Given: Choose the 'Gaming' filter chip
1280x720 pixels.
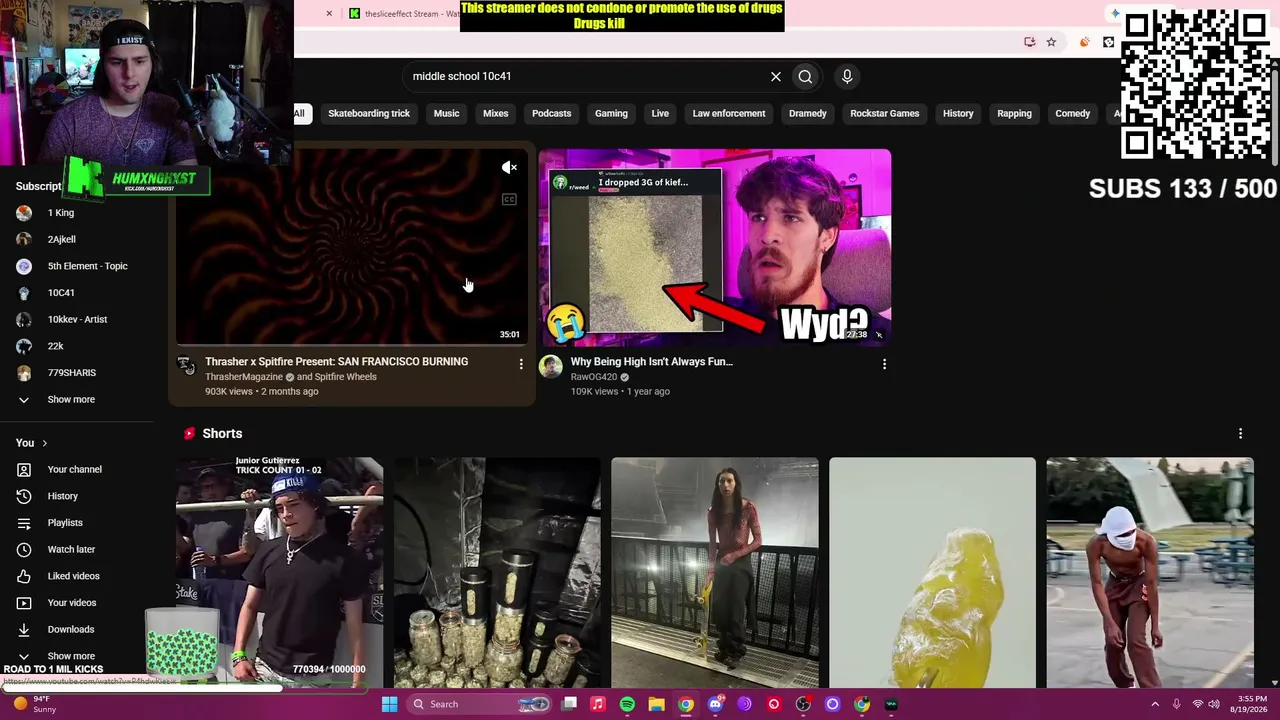Looking at the screenshot, I should click(611, 113).
